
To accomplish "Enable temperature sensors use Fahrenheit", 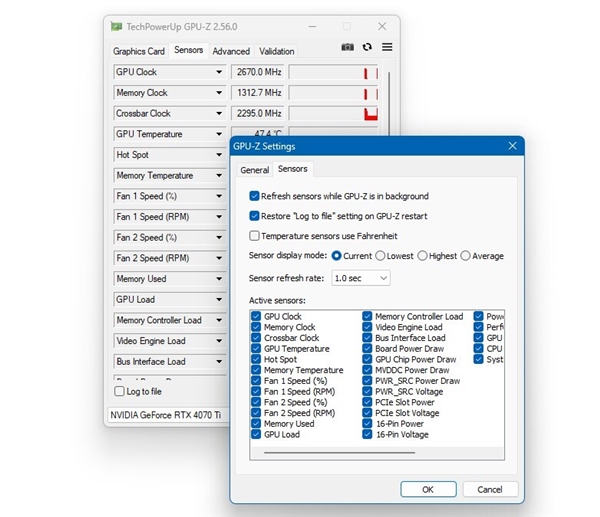I will point(254,236).
